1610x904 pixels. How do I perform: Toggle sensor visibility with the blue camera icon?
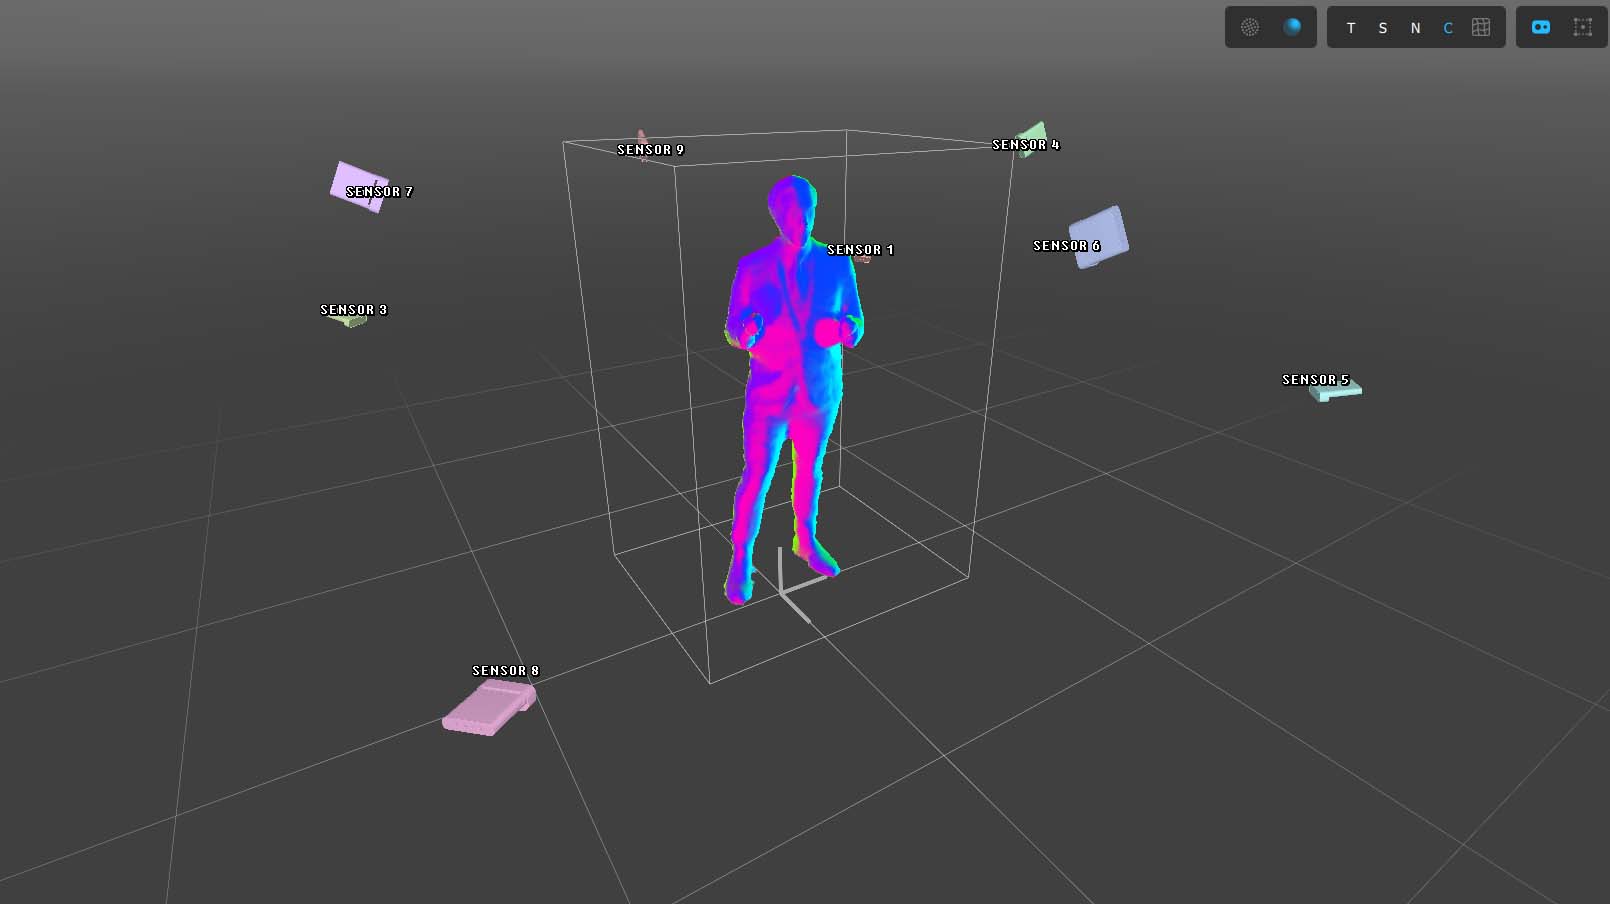[1541, 28]
